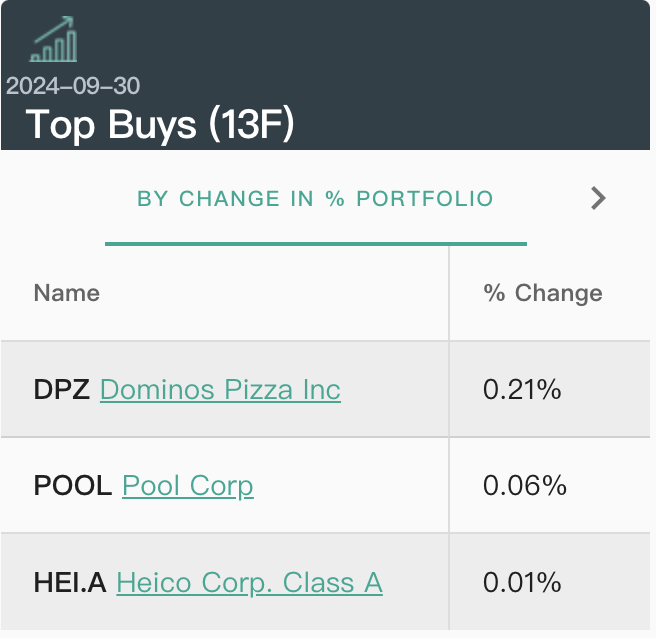Click the % Change column header
Screen dimensions: 656x638
(543, 293)
